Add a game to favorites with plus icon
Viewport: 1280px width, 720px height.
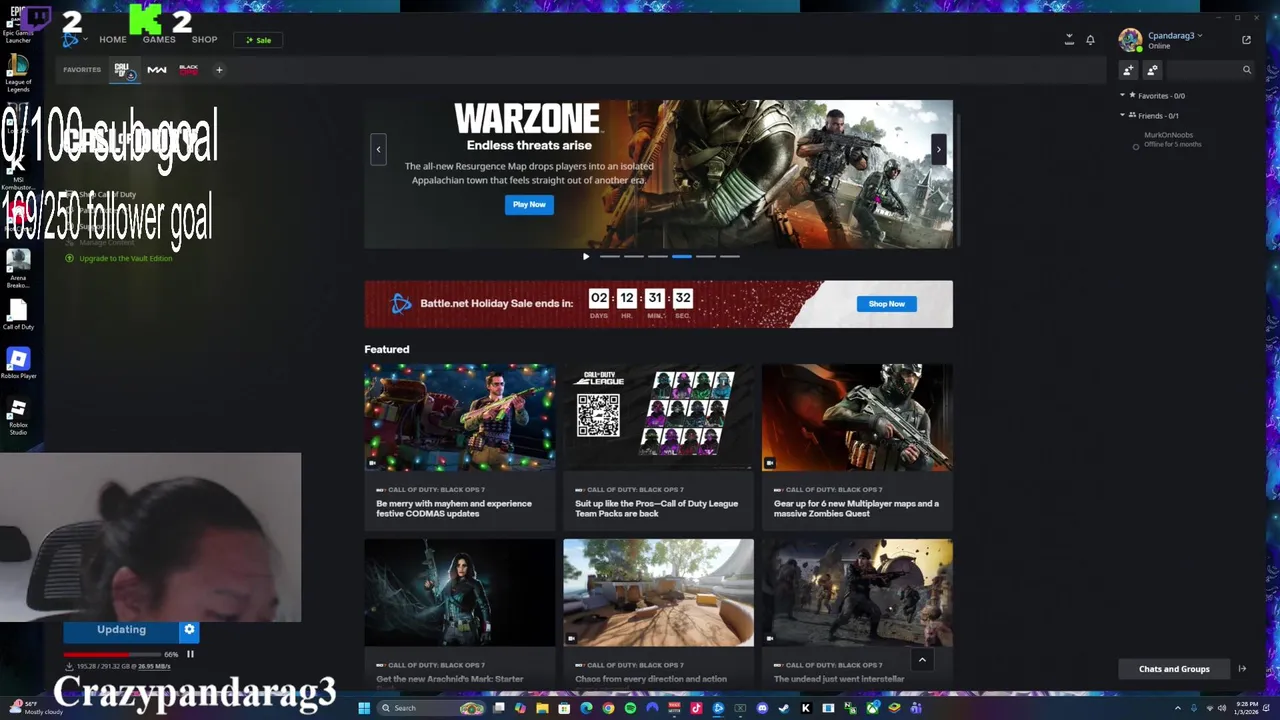click(219, 70)
